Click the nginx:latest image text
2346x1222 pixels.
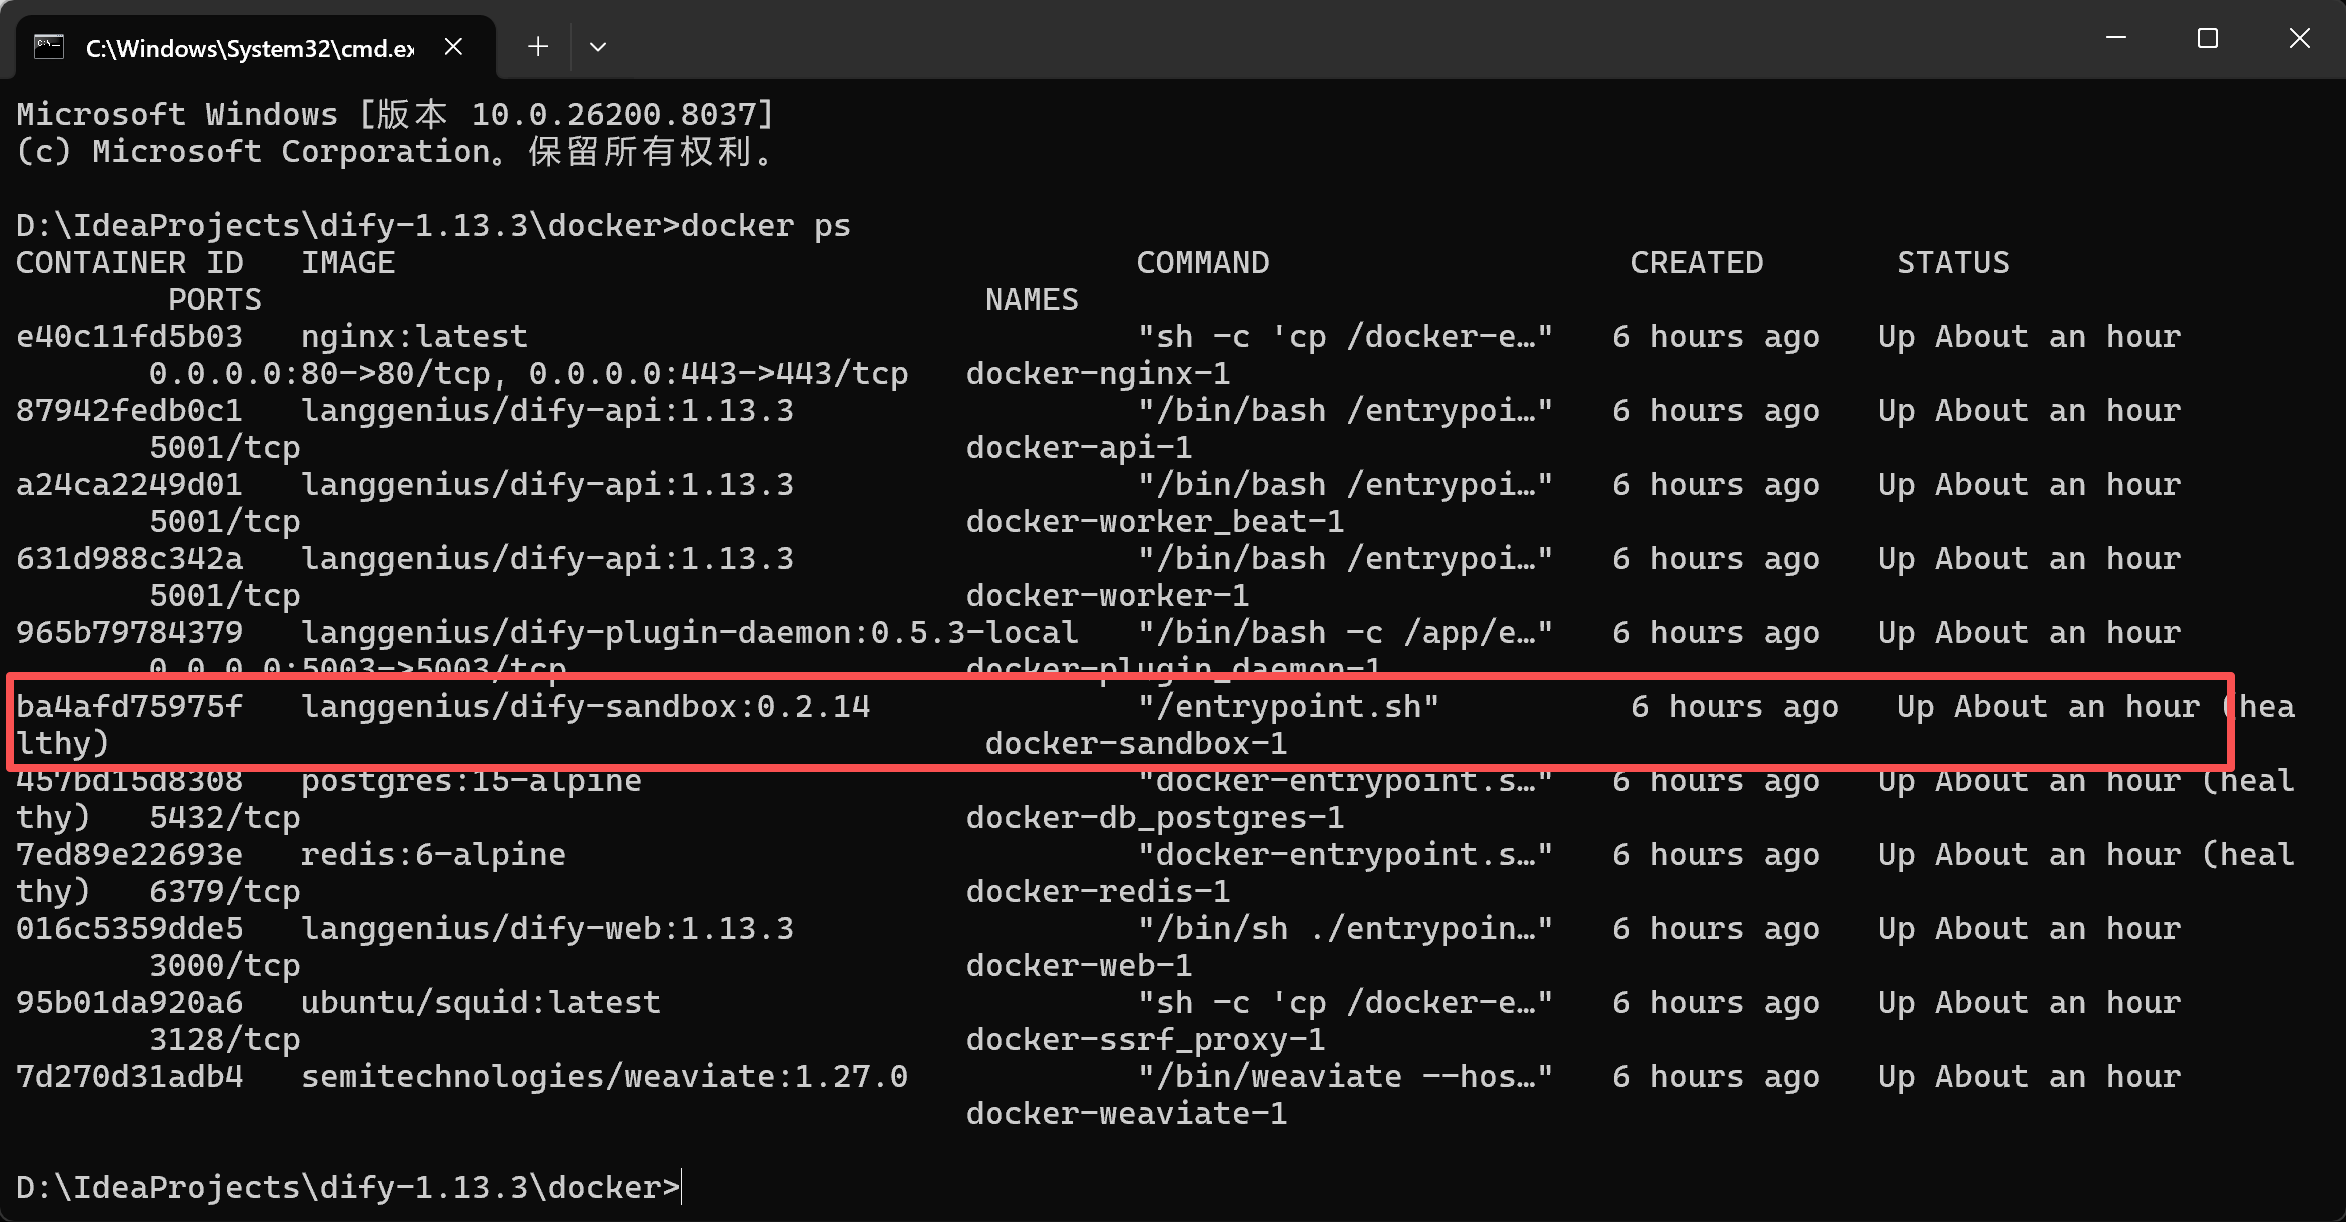(414, 337)
